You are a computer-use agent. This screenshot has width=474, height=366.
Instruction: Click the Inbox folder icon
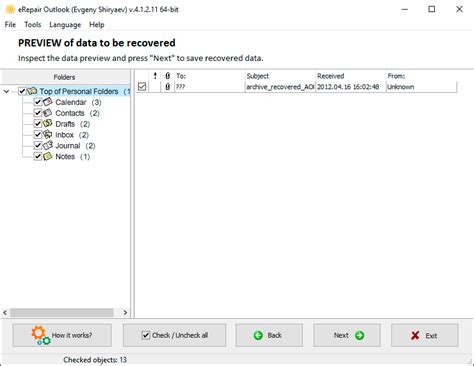click(48, 134)
